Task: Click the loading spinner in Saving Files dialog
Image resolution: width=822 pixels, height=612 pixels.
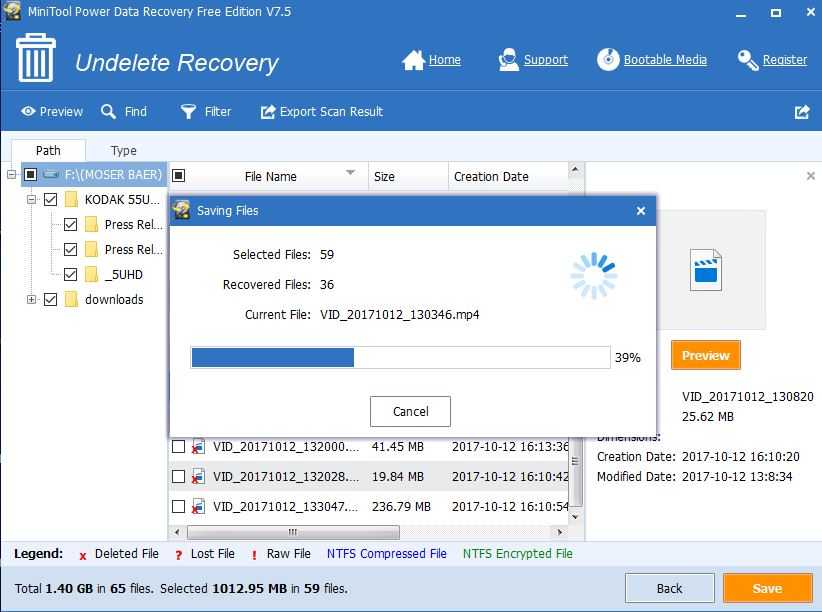Action: point(593,276)
